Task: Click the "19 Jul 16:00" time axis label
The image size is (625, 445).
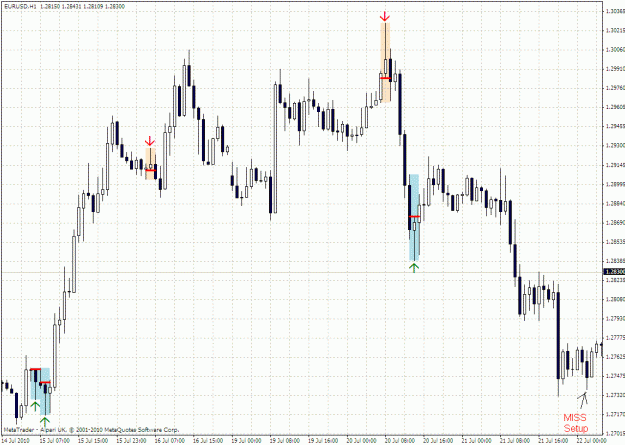Action: click(323, 441)
